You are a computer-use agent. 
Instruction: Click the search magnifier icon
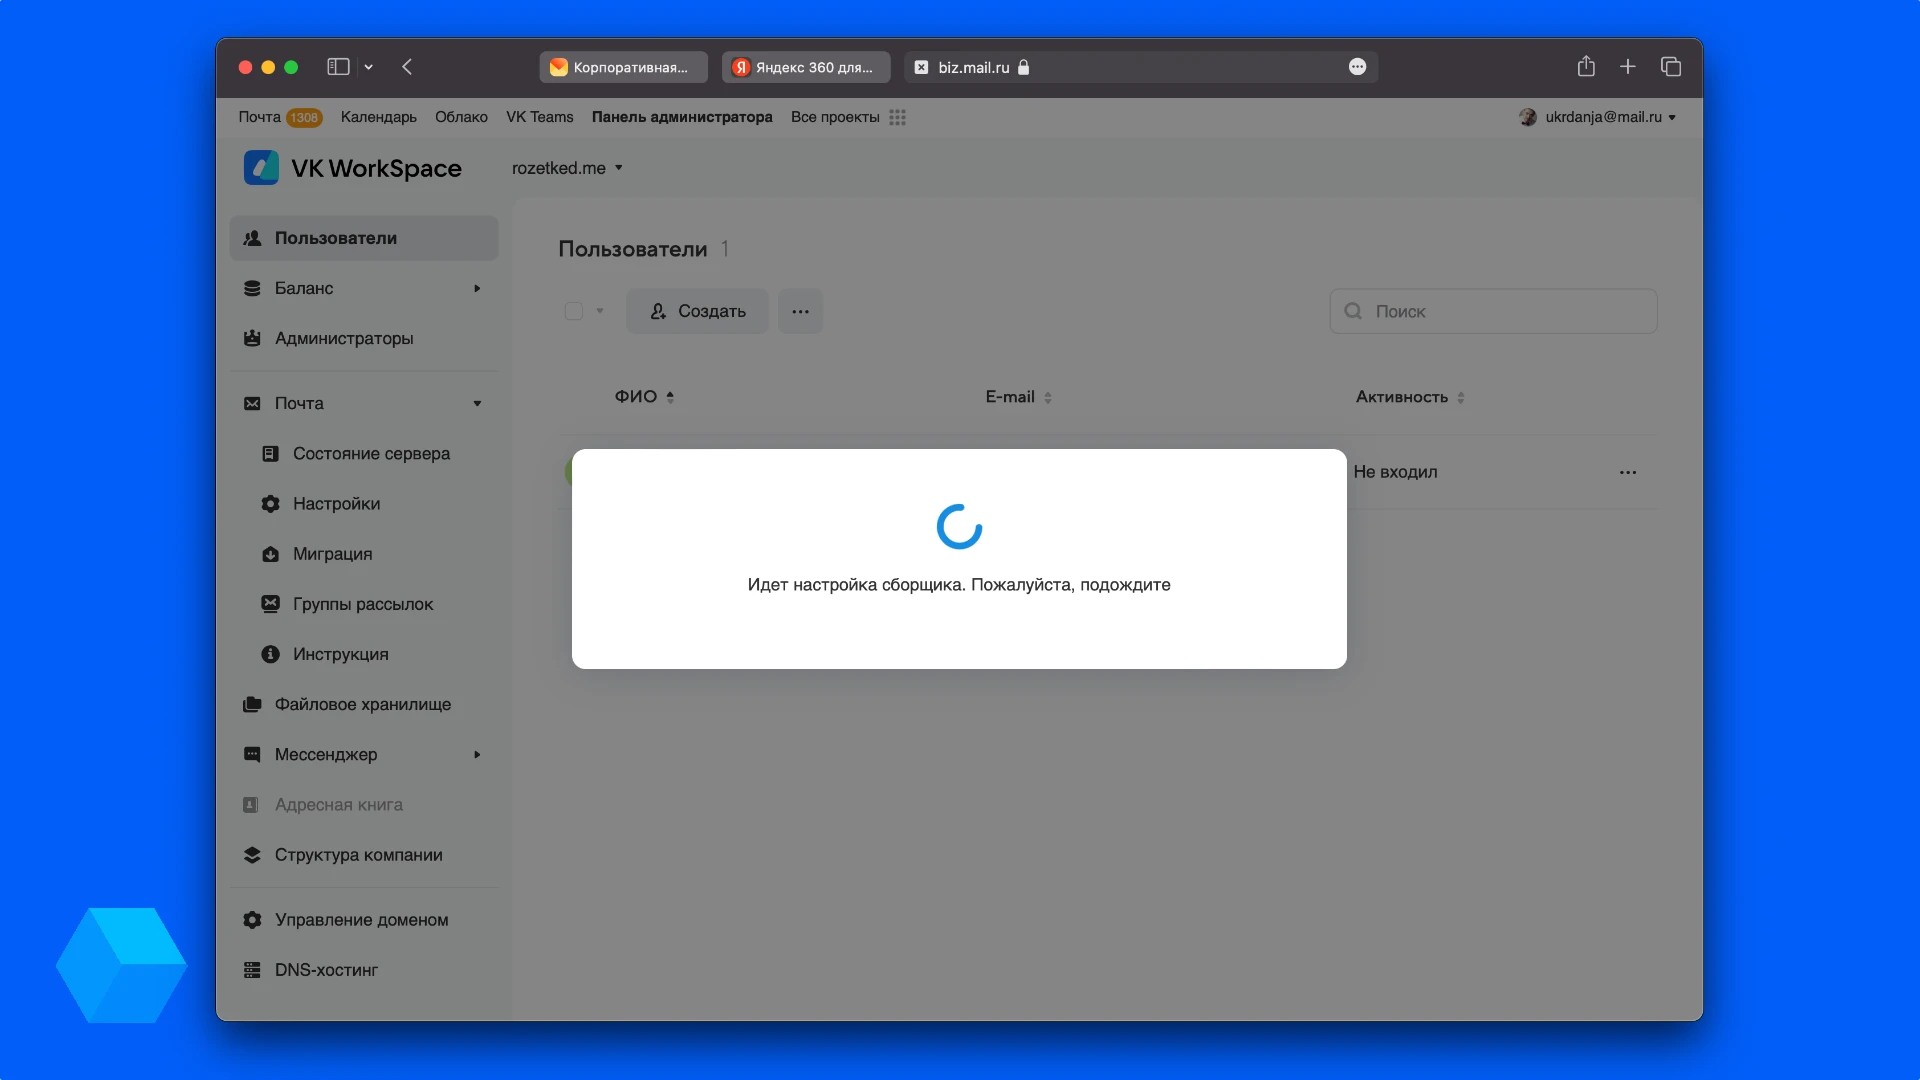point(1353,311)
